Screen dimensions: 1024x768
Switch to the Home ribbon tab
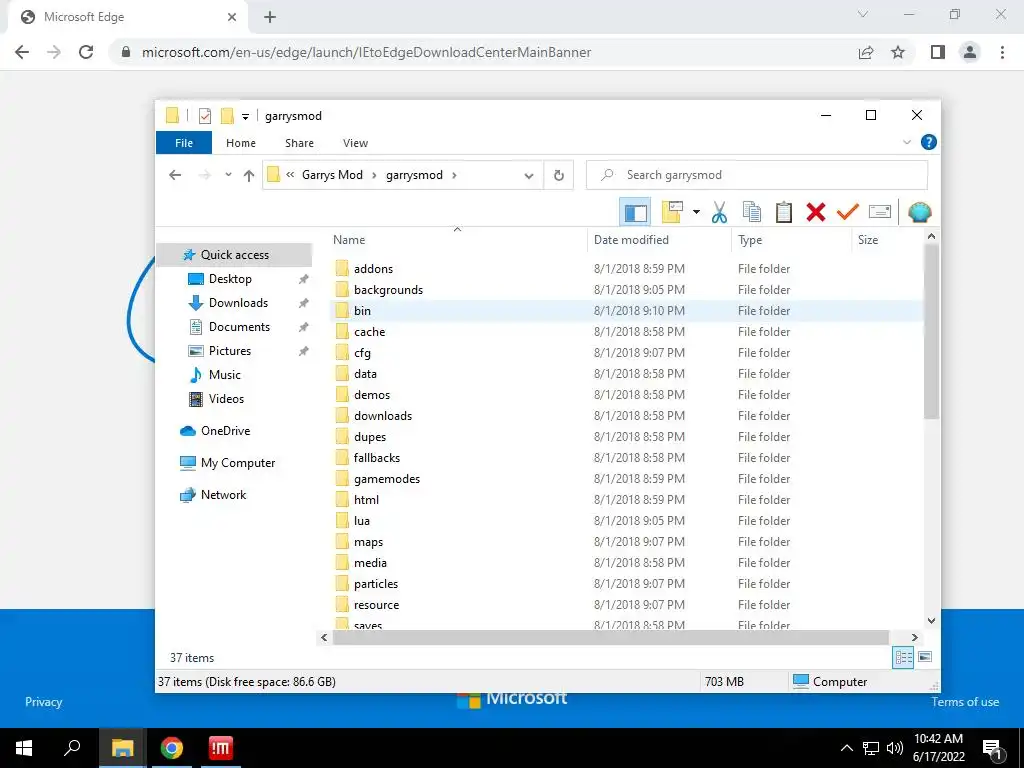241,143
